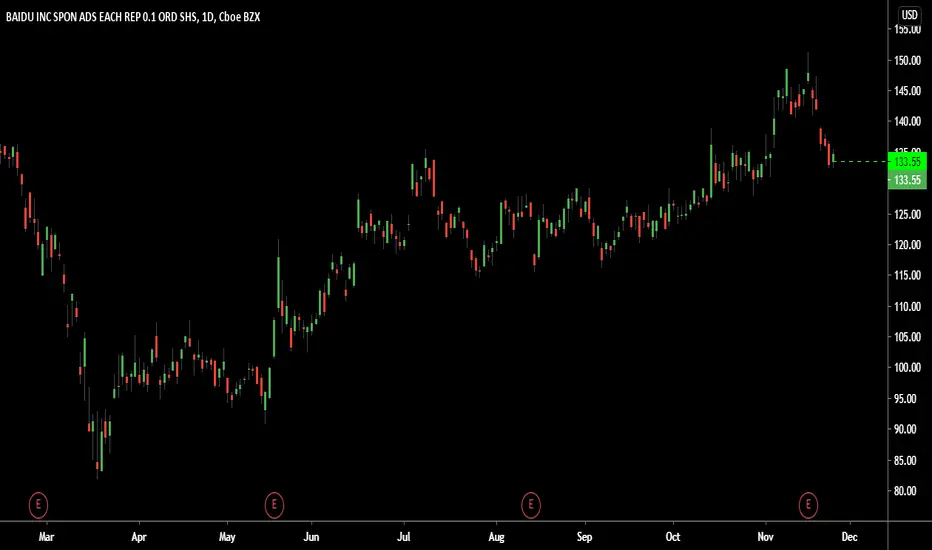The height and width of the screenshot is (550, 932).
Task: Open the earnings marker in mid-May
Action: (x=274, y=505)
